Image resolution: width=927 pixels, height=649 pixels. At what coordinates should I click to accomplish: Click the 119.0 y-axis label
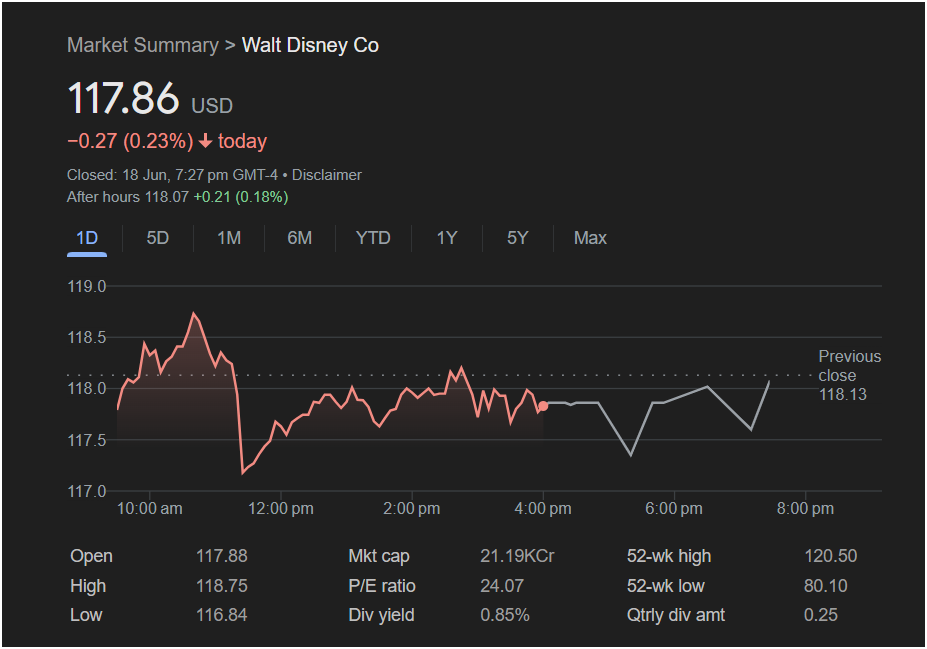(x=87, y=287)
